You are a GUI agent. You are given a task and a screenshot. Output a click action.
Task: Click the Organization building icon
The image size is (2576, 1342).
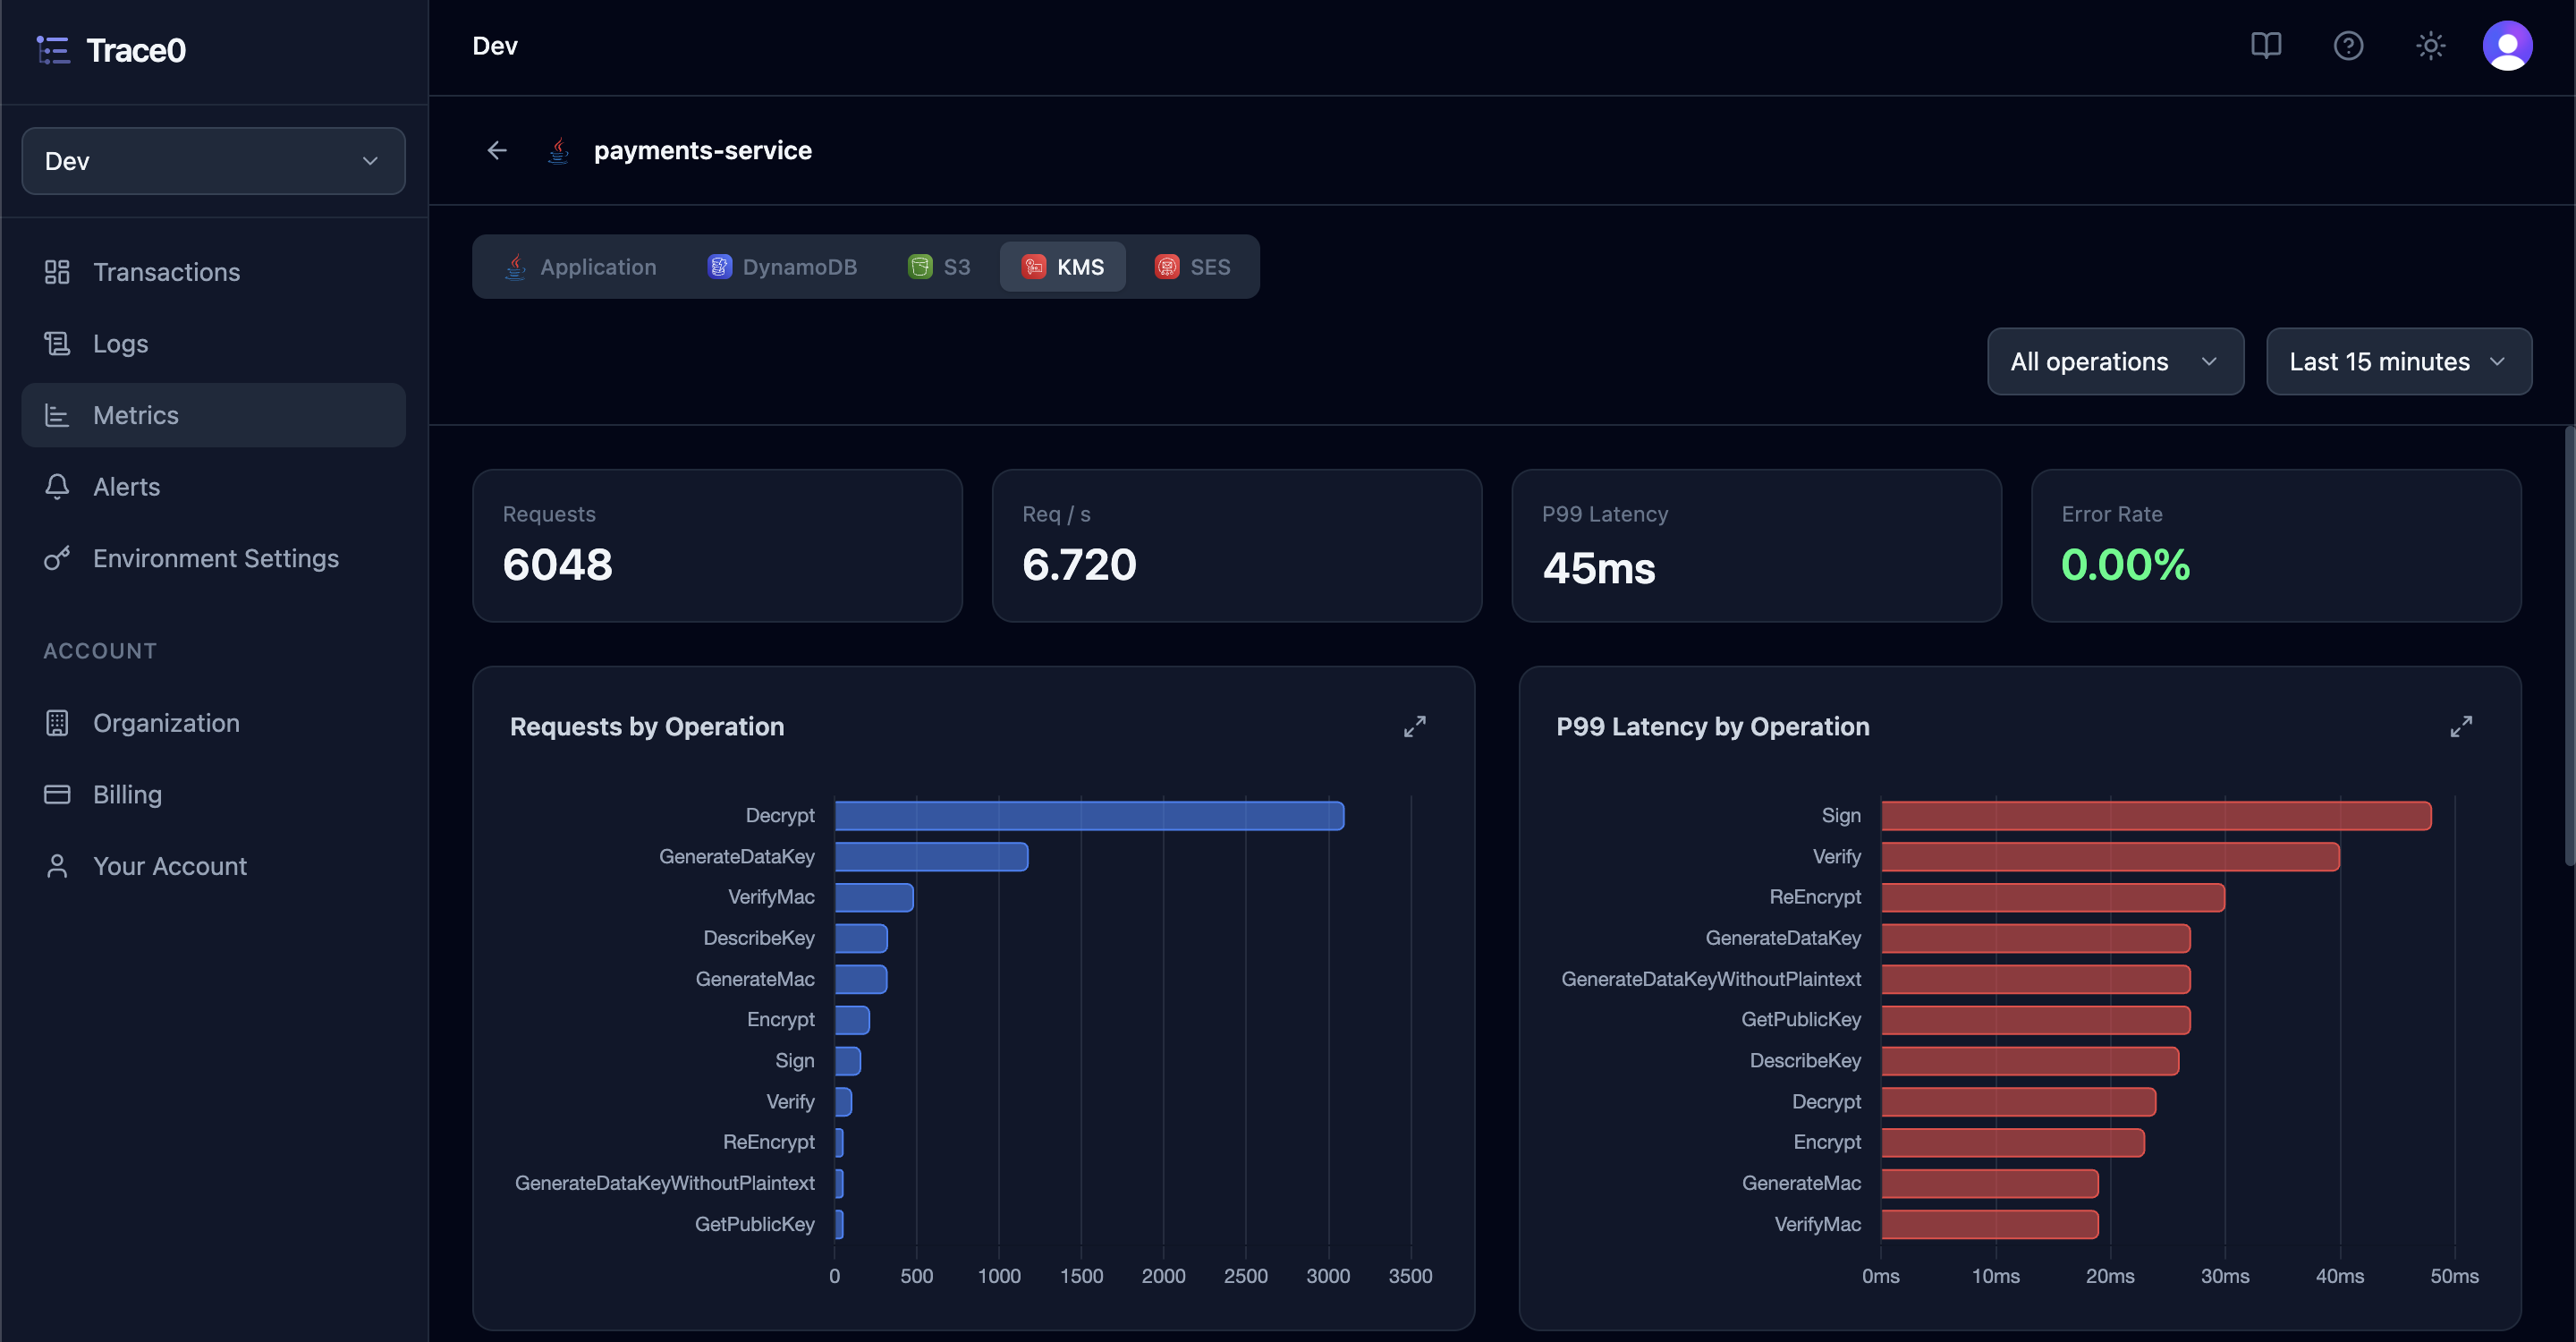57,722
